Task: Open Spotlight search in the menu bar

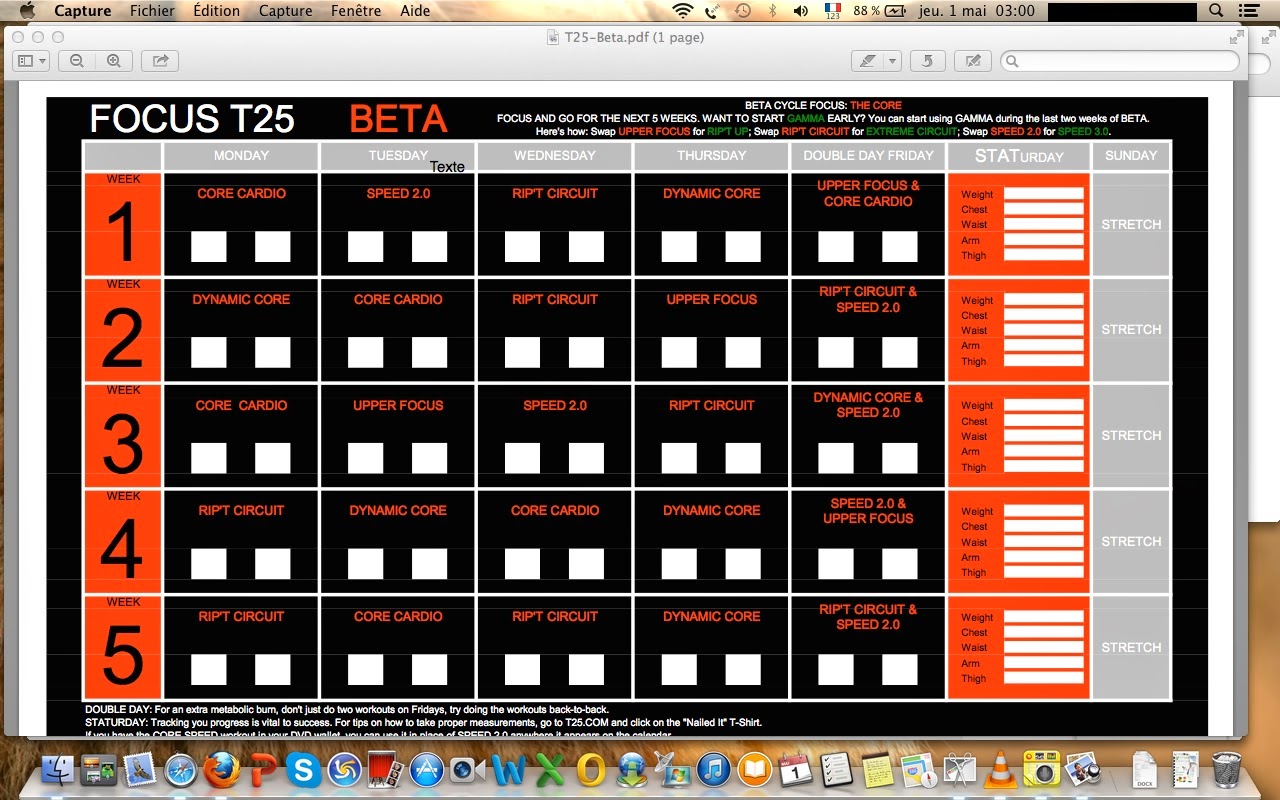Action: point(1216,11)
